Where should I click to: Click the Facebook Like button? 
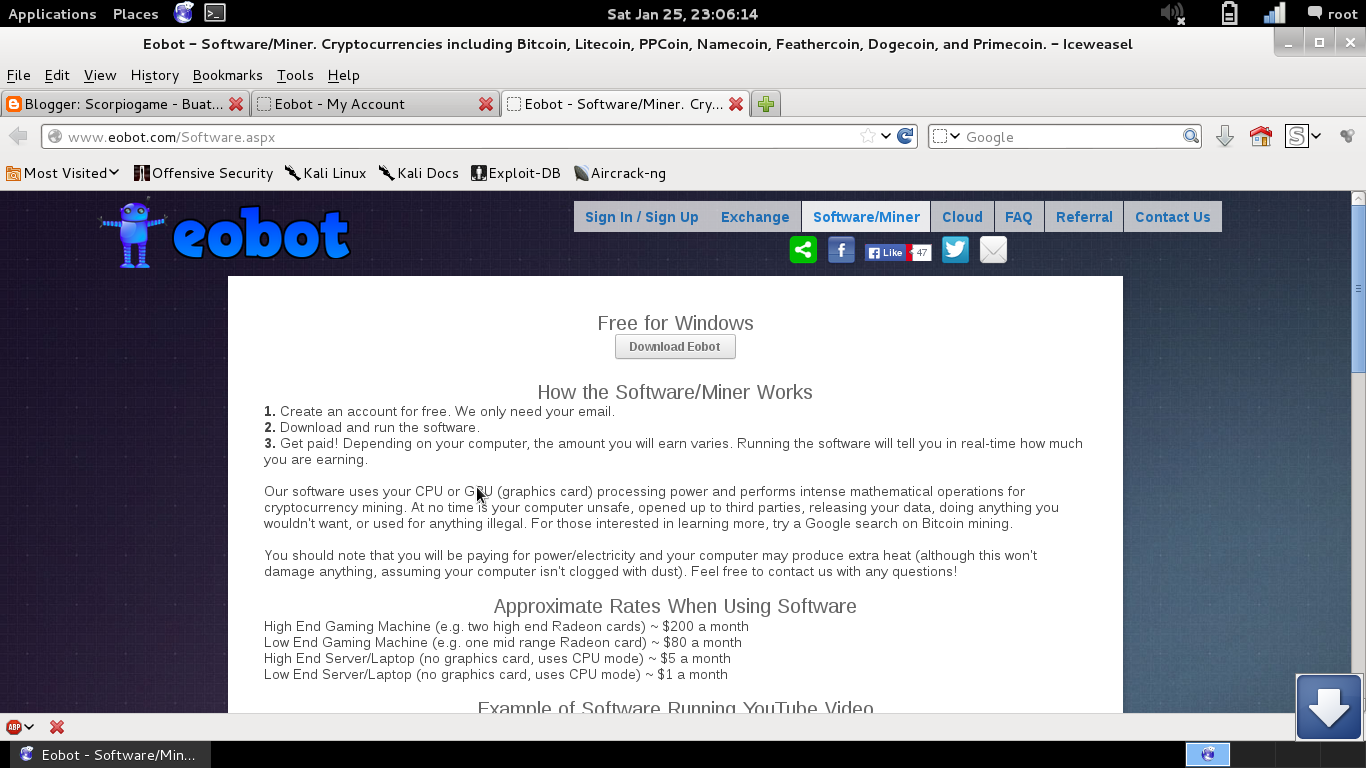(887, 253)
